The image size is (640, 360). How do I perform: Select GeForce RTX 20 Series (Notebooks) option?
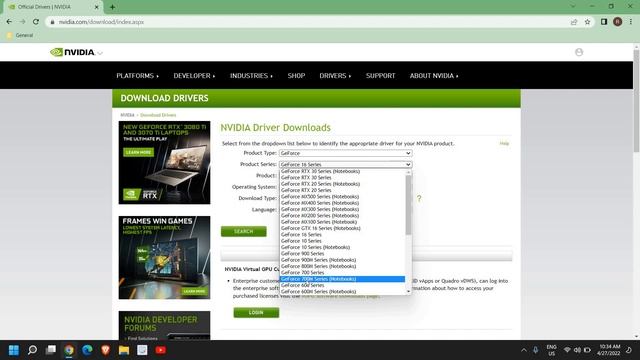pos(342,184)
